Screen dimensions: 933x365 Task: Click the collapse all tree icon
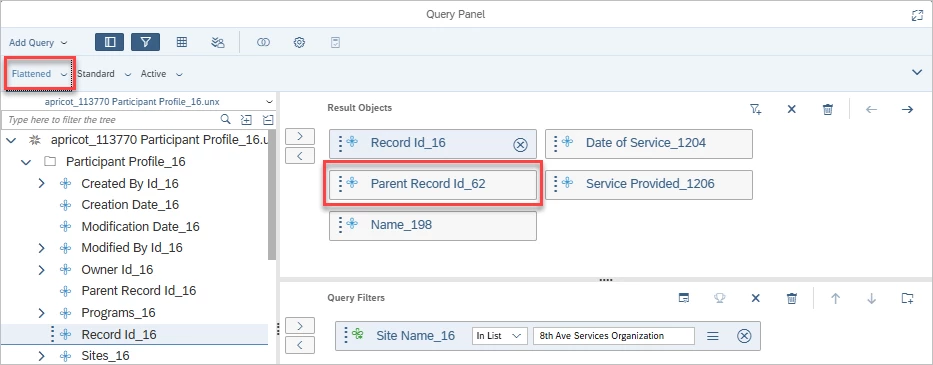268,120
